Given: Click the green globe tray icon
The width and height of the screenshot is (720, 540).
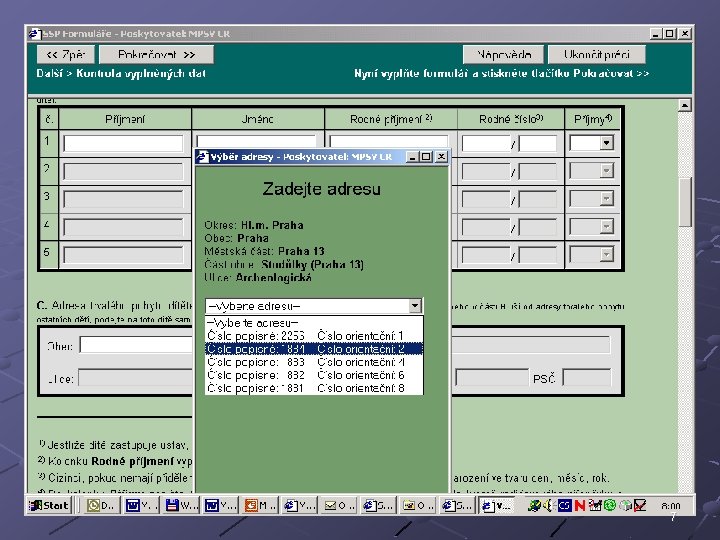Looking at the screenshot, I should coord(609,506).
